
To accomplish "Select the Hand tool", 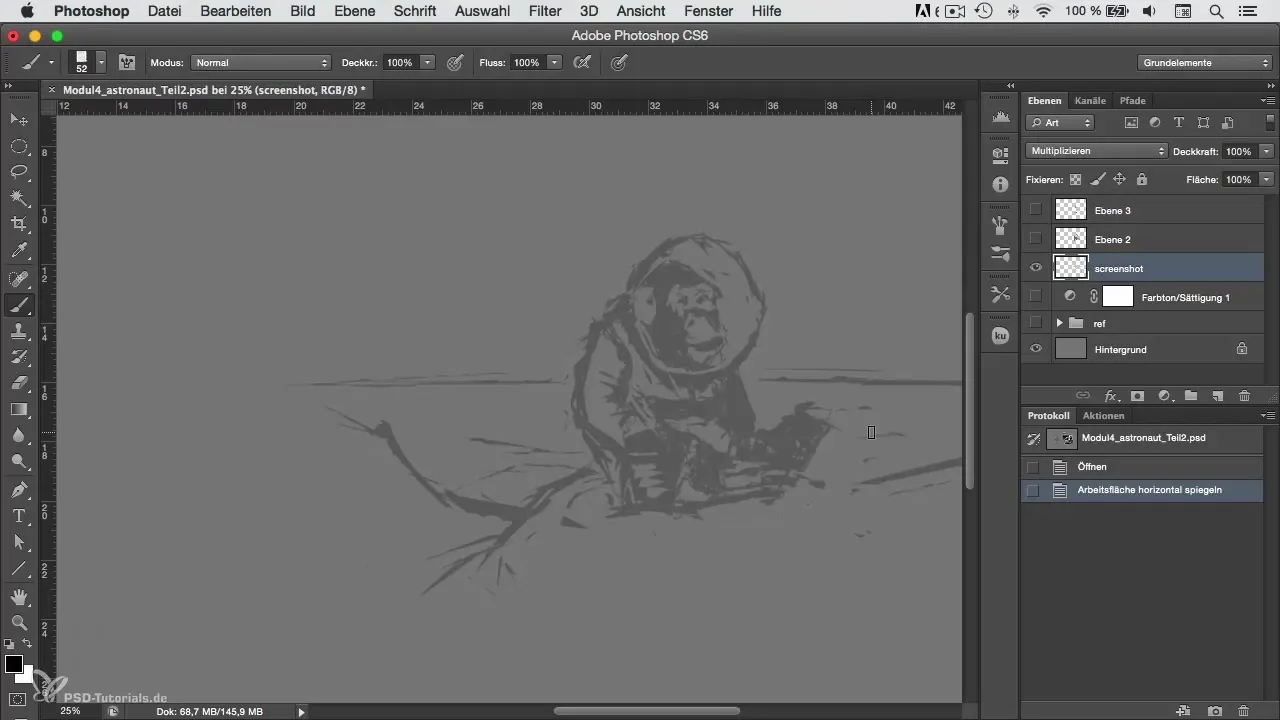I will [19, 597].
